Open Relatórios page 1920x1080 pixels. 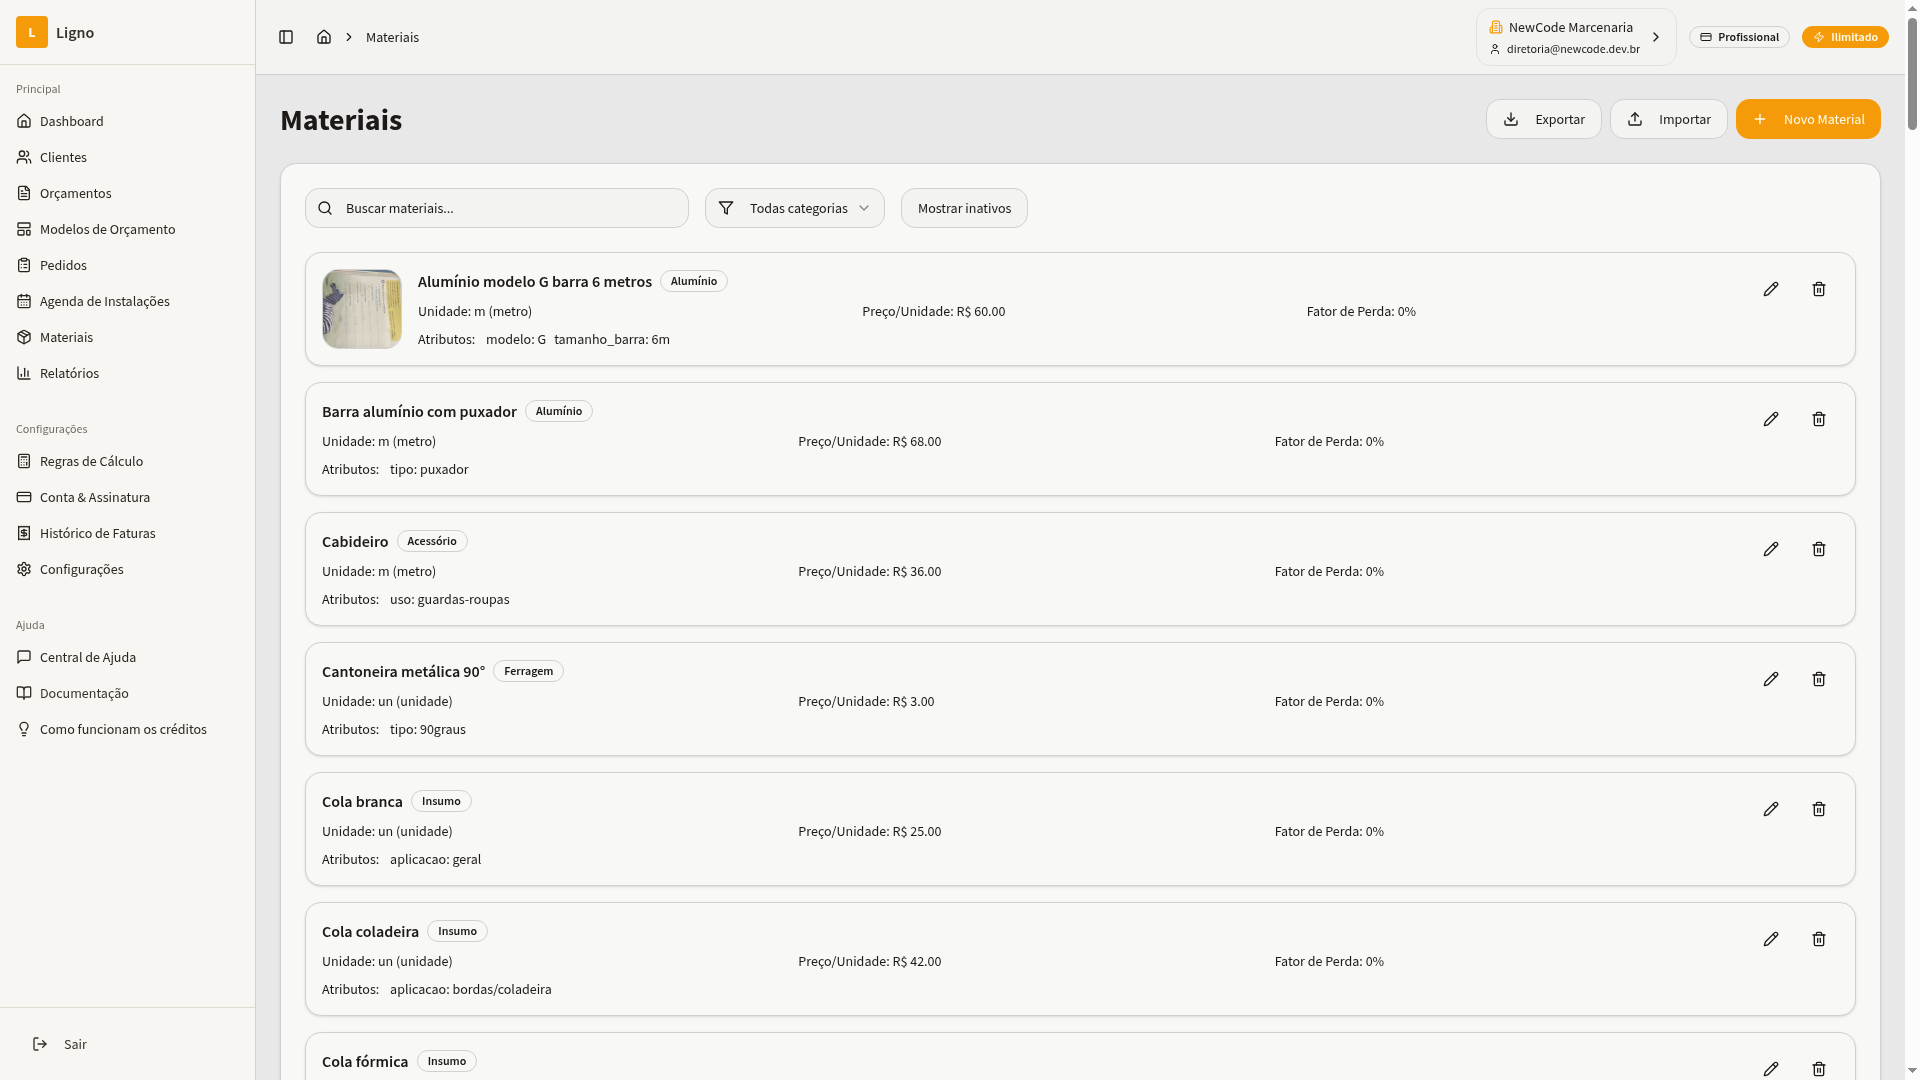pos(127,373)
